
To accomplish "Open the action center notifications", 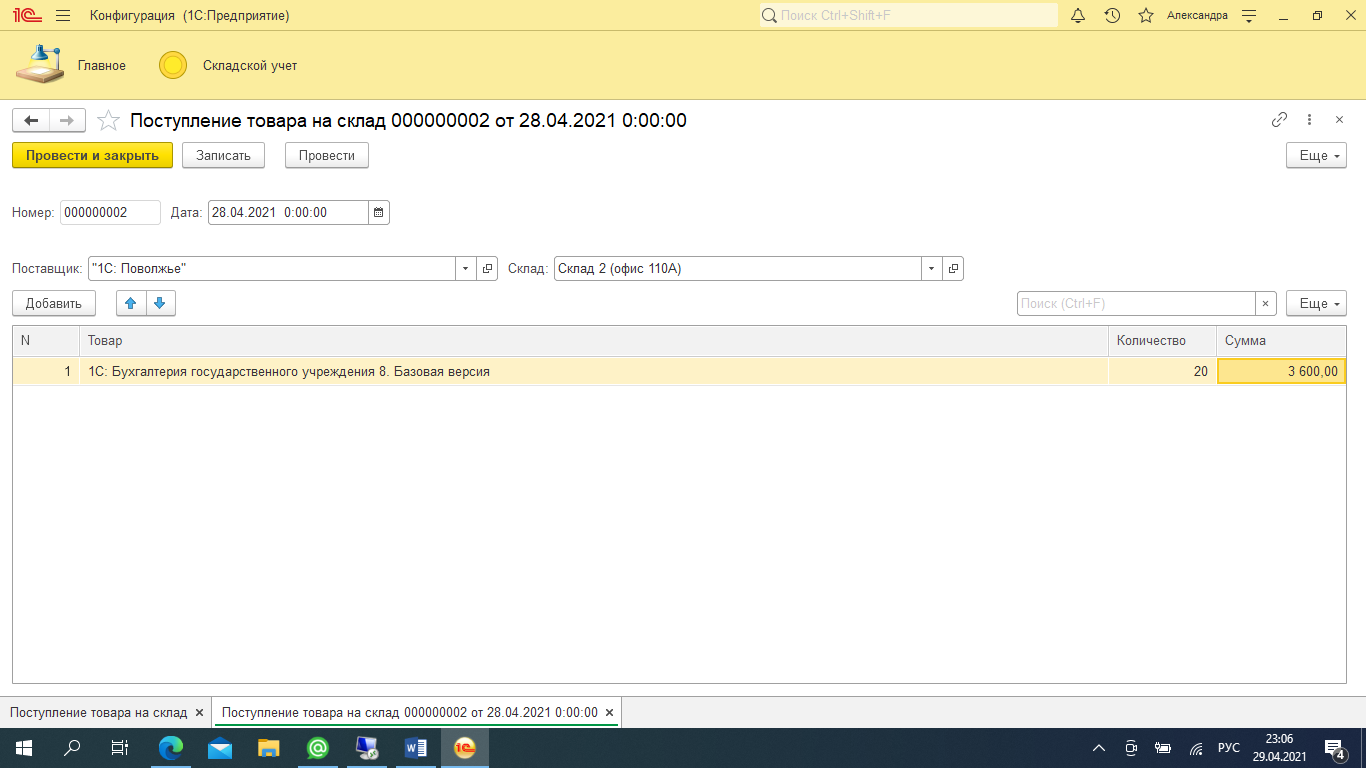I will (1334, 748).
